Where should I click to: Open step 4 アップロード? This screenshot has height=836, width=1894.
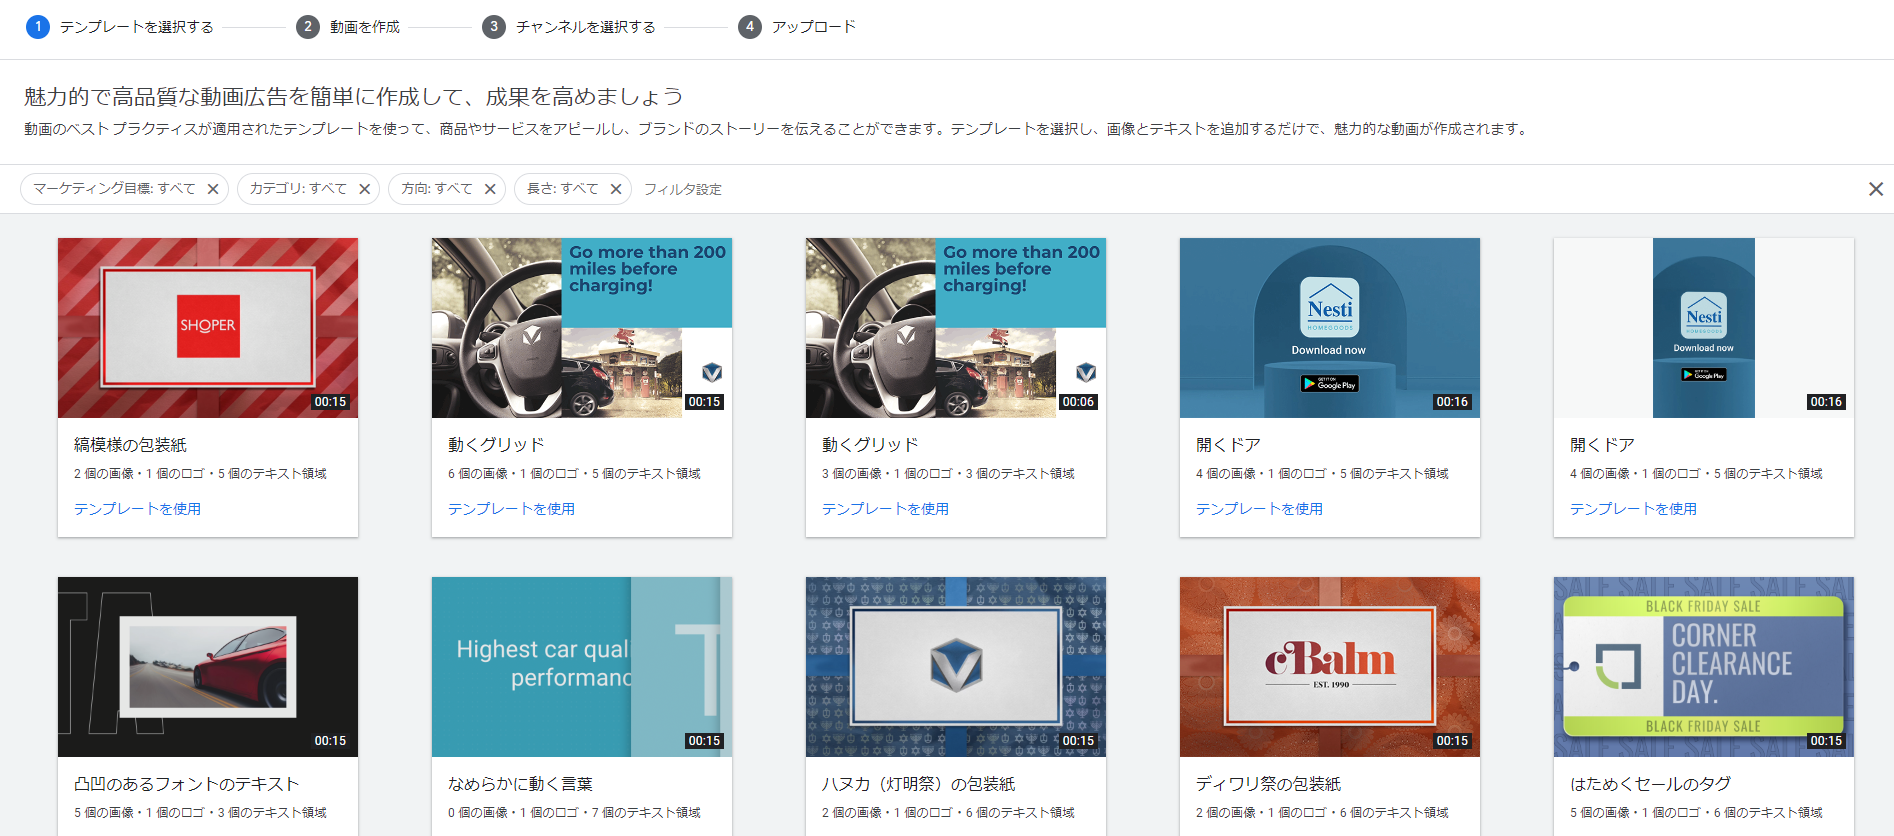797,27
